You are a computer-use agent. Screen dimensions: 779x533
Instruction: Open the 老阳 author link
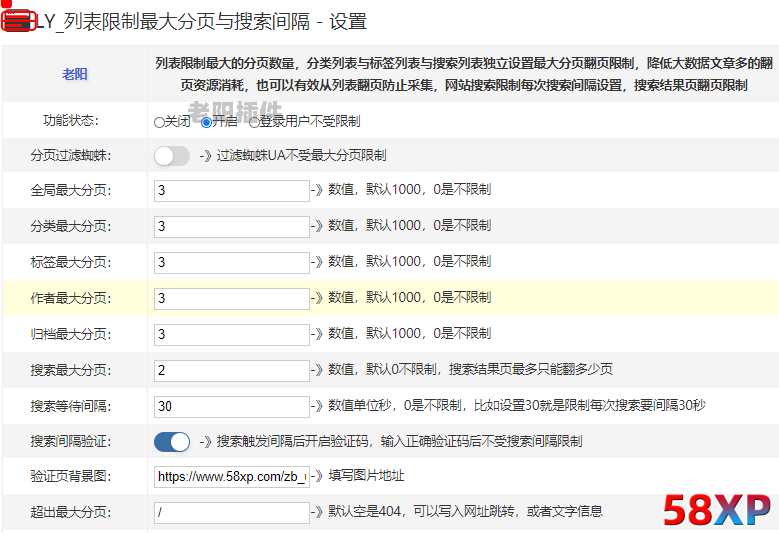tap(75, 75)
